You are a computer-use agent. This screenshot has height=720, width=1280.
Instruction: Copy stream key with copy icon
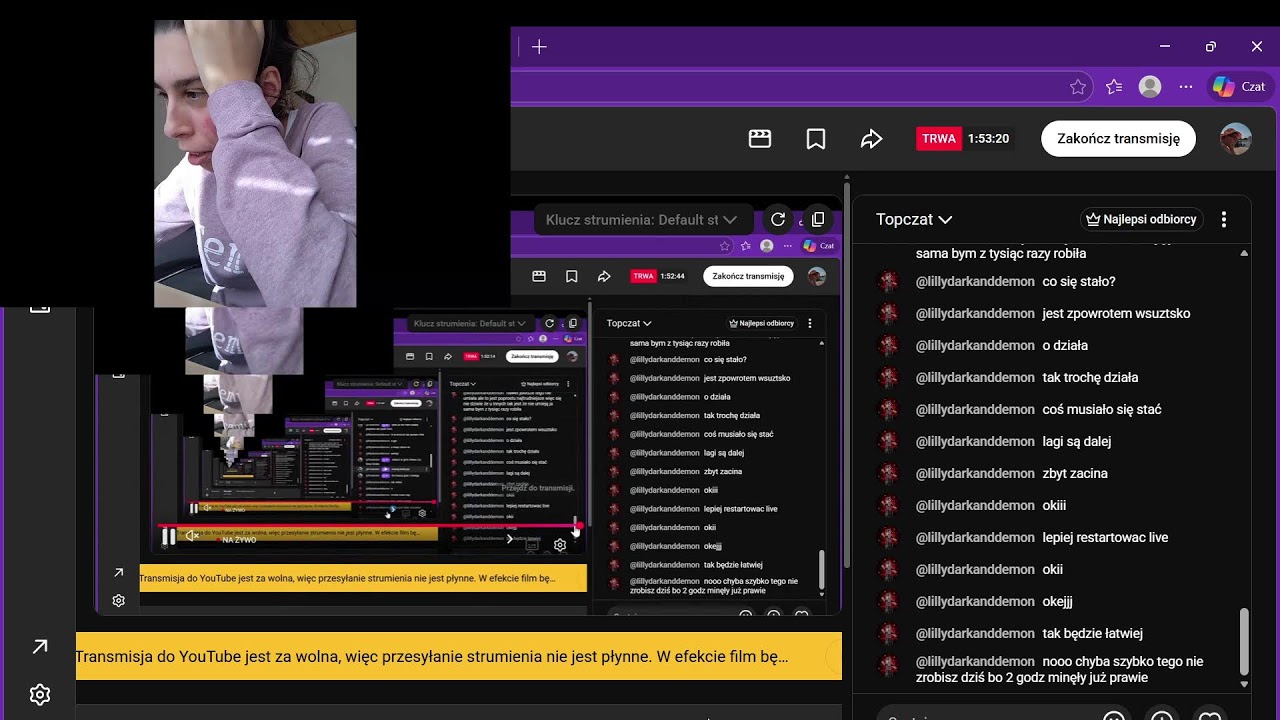tap(818, 219)
